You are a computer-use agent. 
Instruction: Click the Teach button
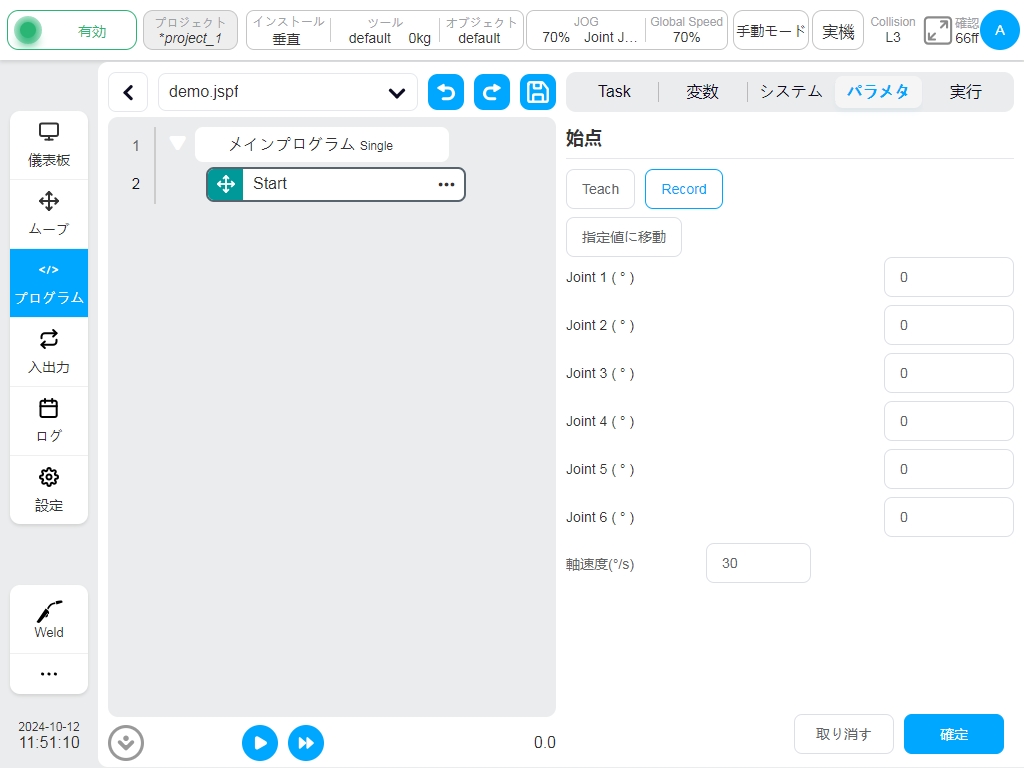coord(600,189)
